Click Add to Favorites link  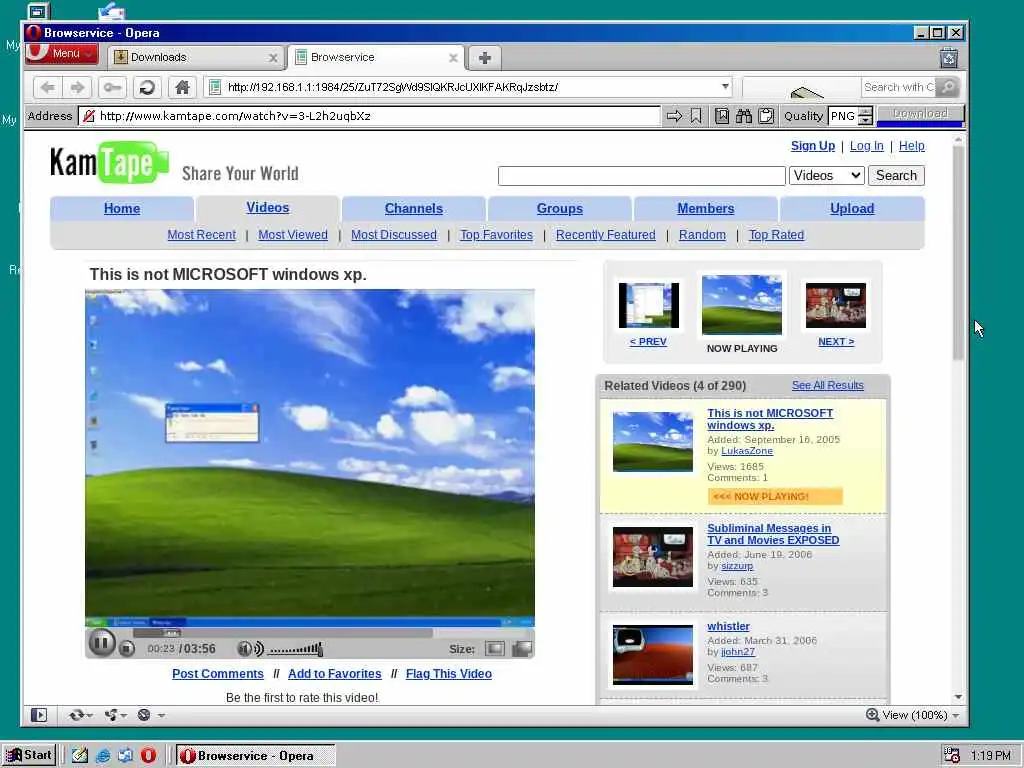pyautogui.click(x=334, y=673)
